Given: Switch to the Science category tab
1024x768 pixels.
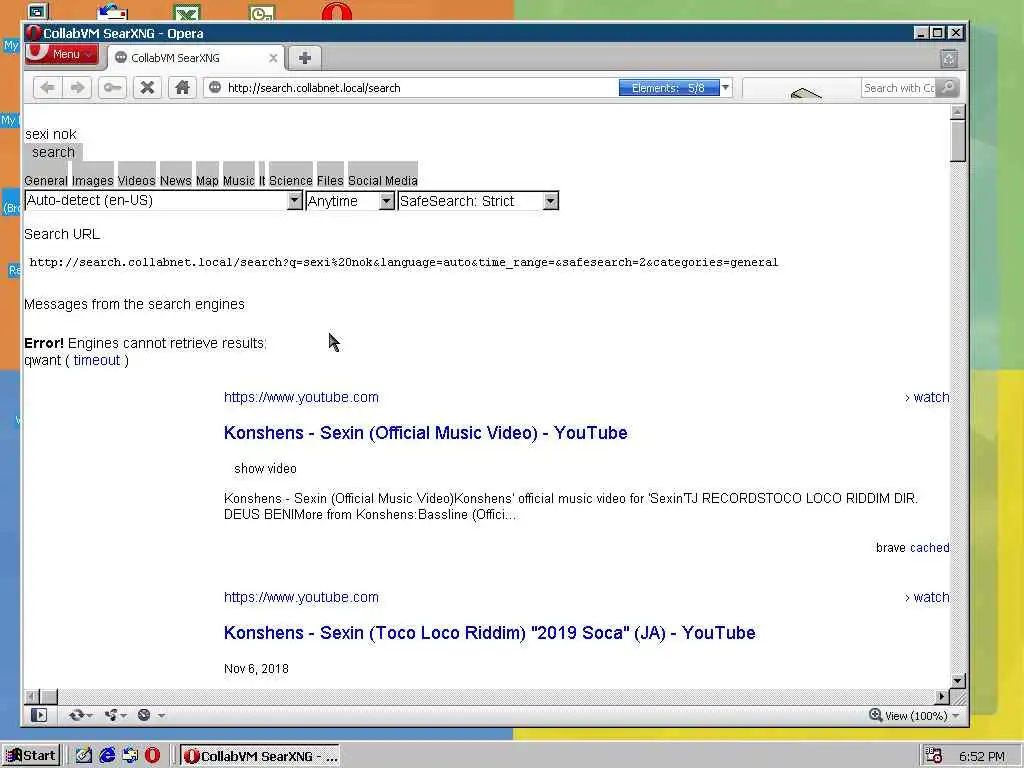Looking at the screenshot, I should pos(291,175).
